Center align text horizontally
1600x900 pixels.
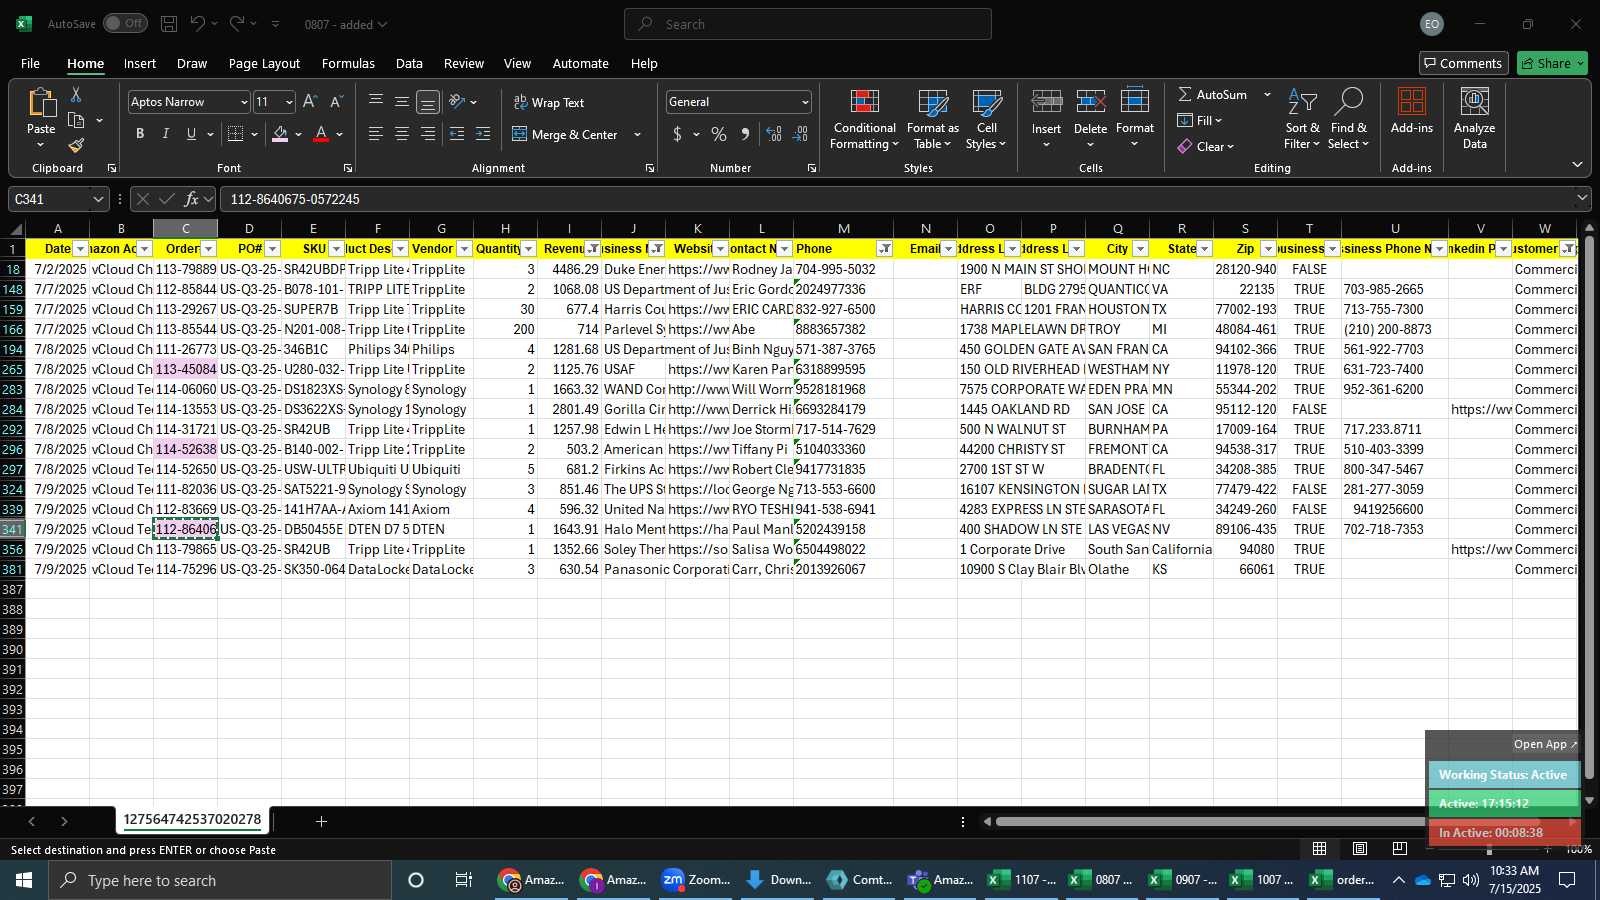[402, 134]
